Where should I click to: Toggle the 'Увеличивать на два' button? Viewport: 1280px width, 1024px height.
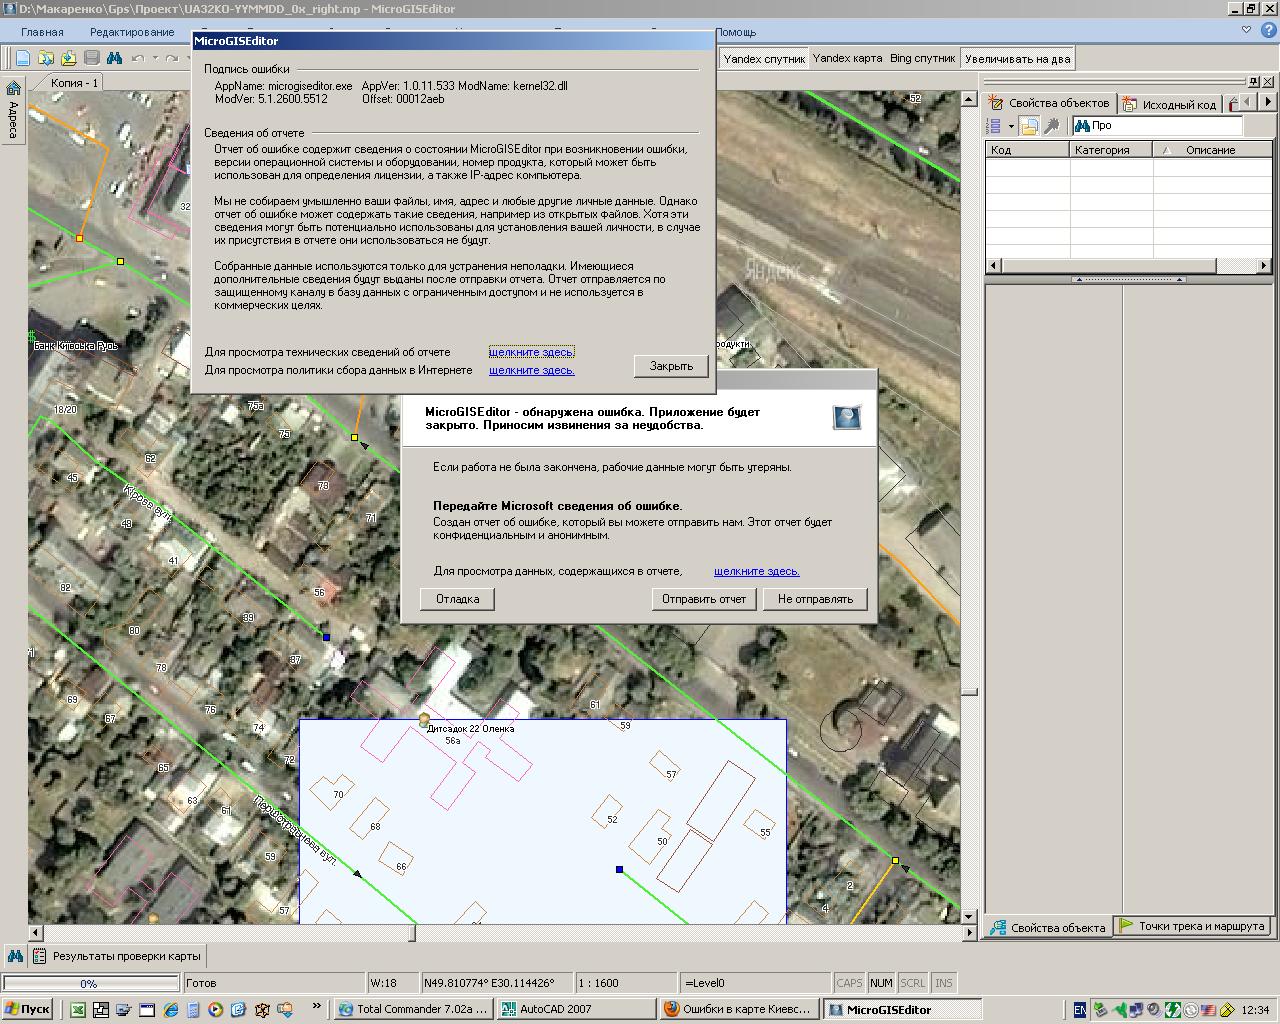tap(1017, 59)
